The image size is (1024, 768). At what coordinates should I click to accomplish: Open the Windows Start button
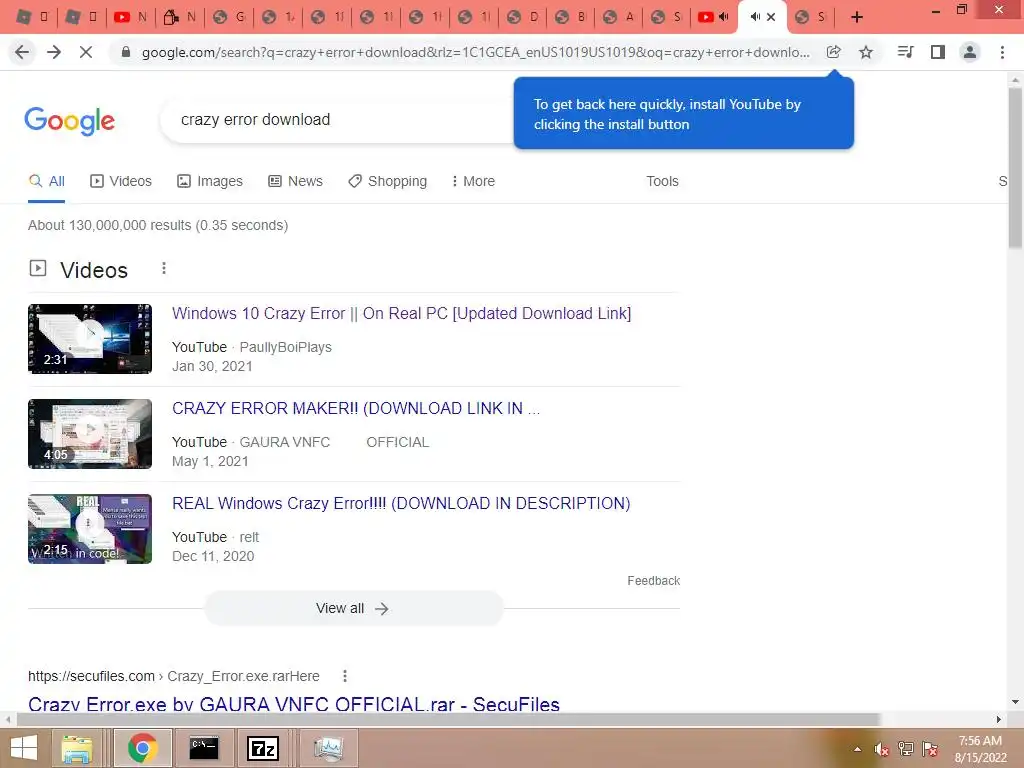pos(24,748)
